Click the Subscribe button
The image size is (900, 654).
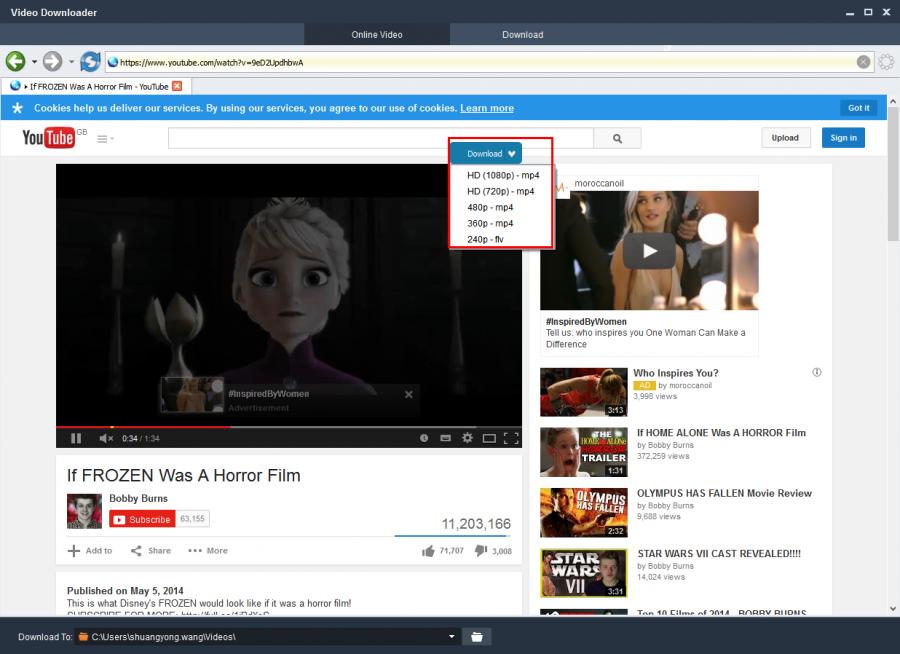point(142,519)
